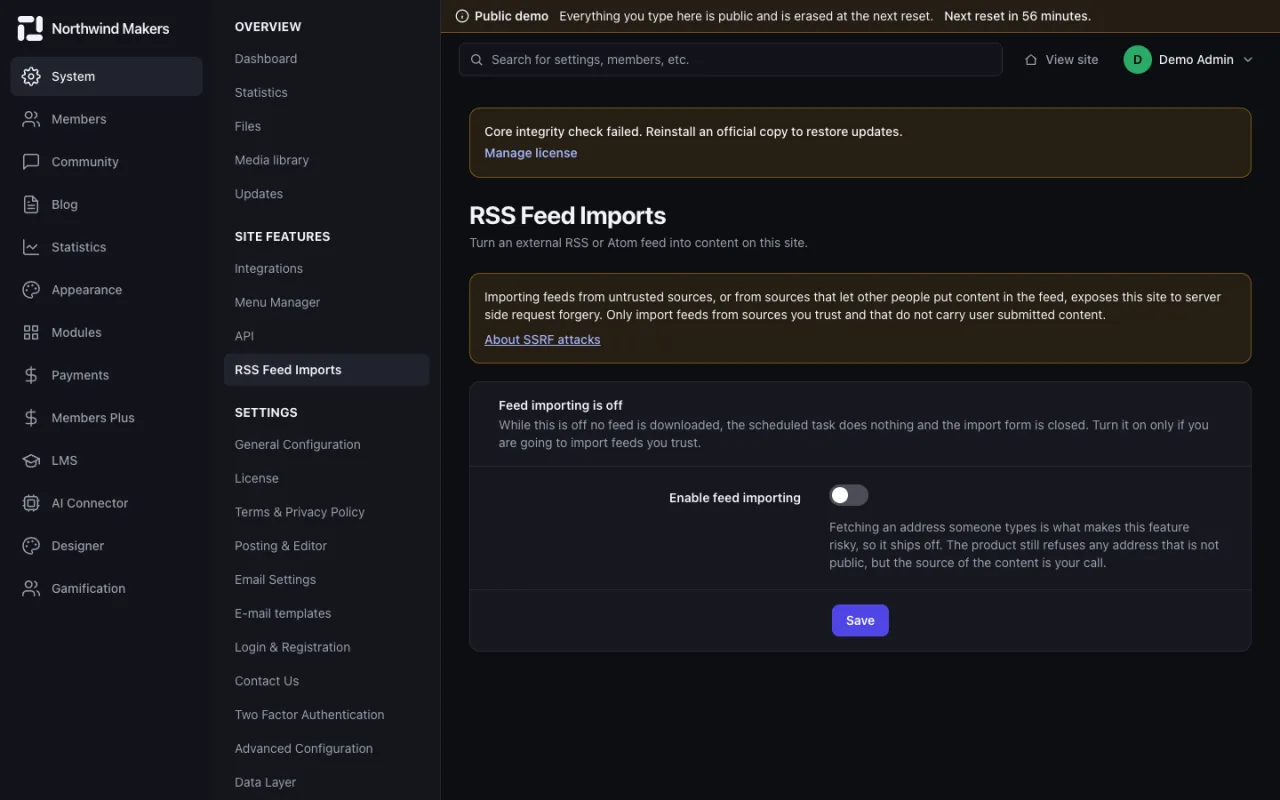Open Appearance via the palette icon
The width and height of the screenshot is (1280, 800).
(31, 290)
